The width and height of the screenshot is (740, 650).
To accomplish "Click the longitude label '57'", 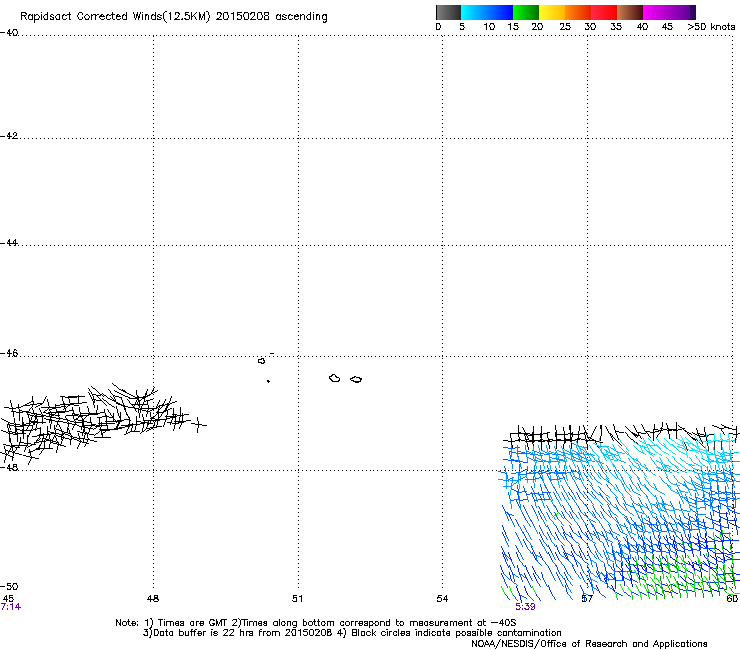I will click(x=587, y=599).
